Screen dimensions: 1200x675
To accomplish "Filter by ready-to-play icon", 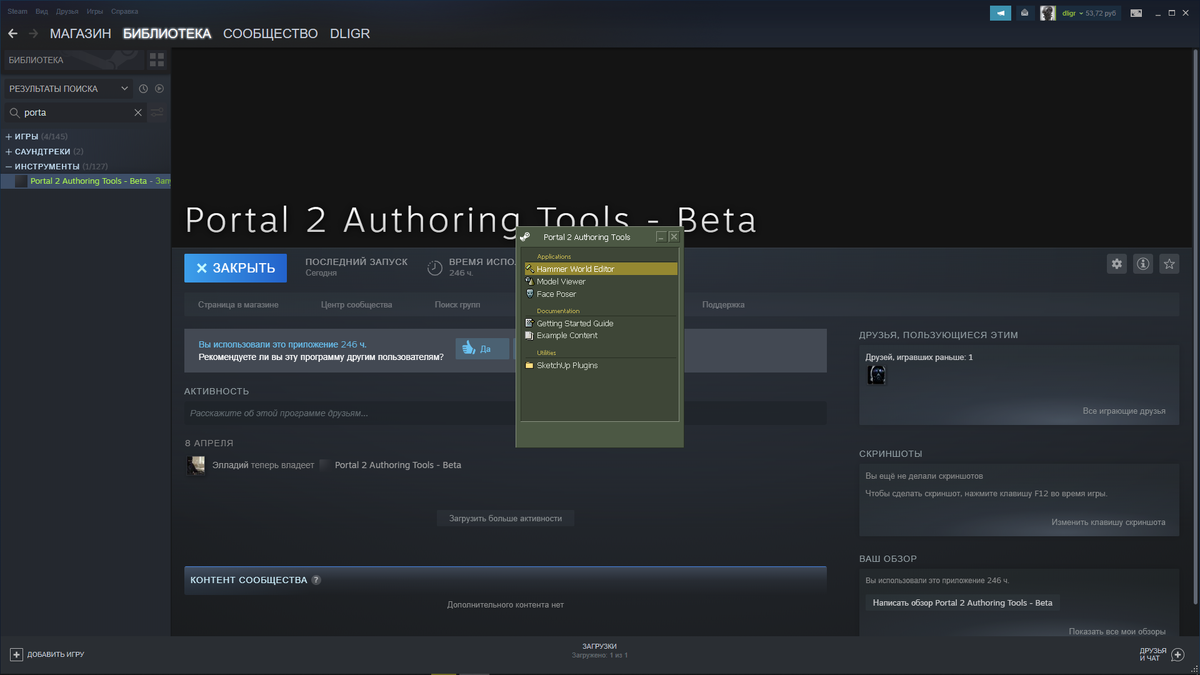I will click(x=159, y=88).
